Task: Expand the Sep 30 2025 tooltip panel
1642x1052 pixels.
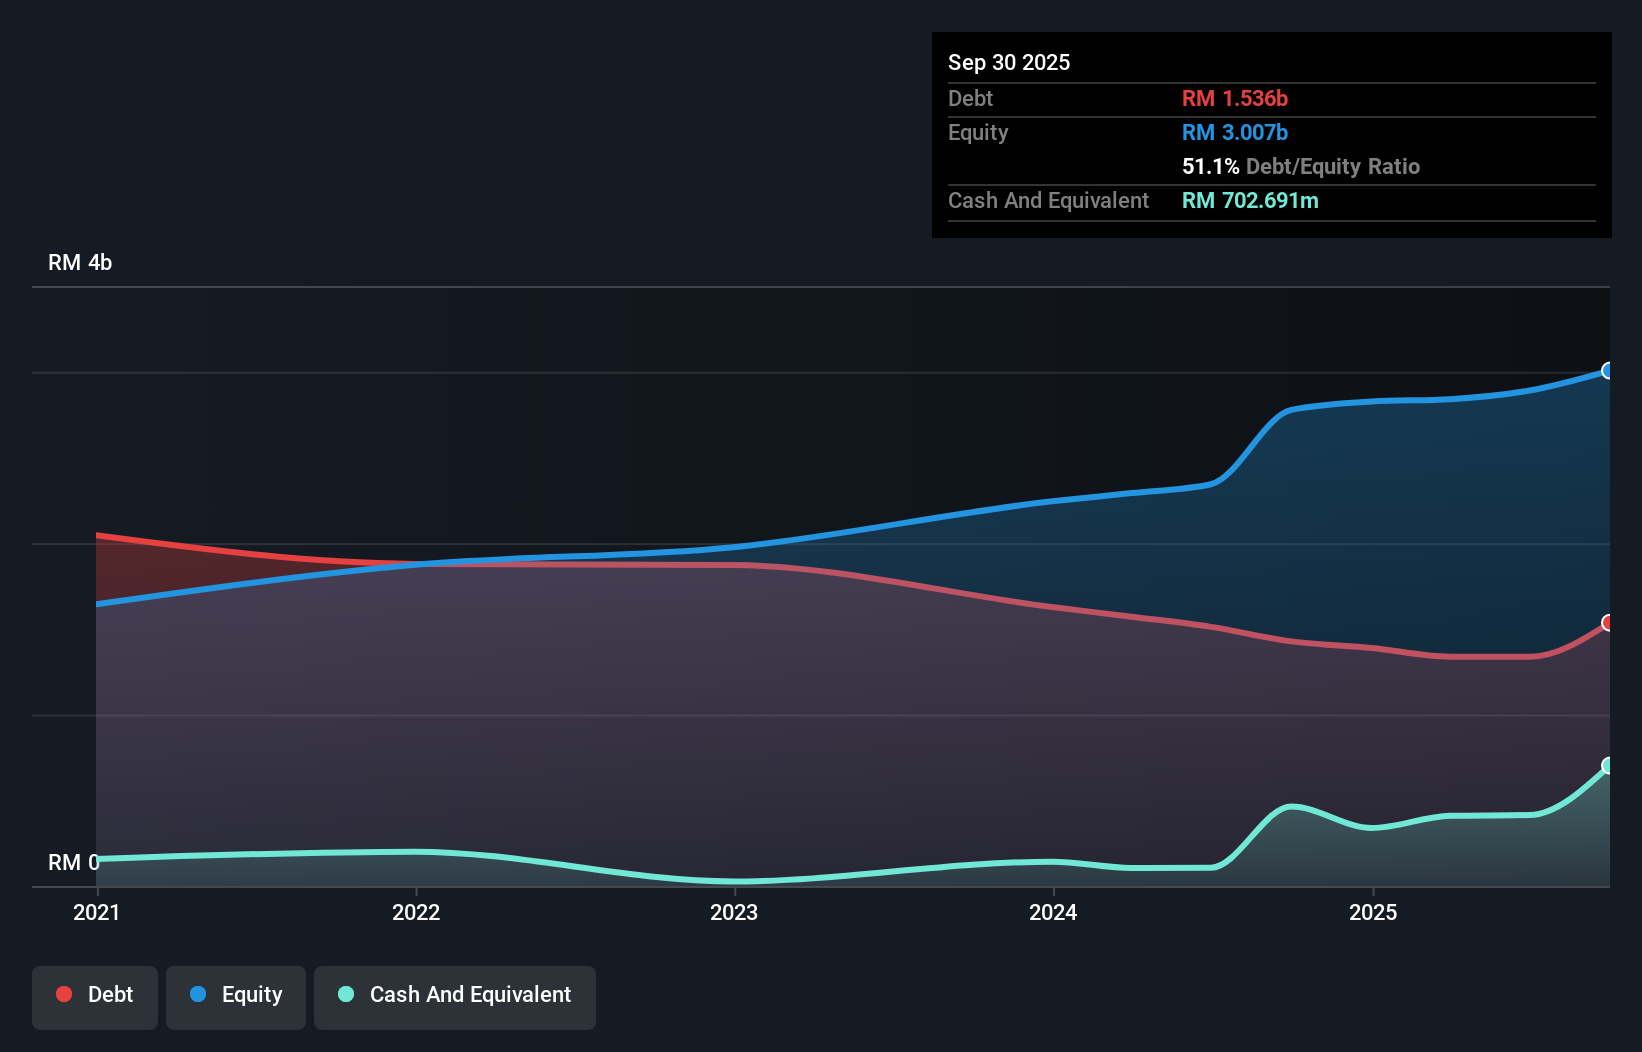Action: 1010,62
